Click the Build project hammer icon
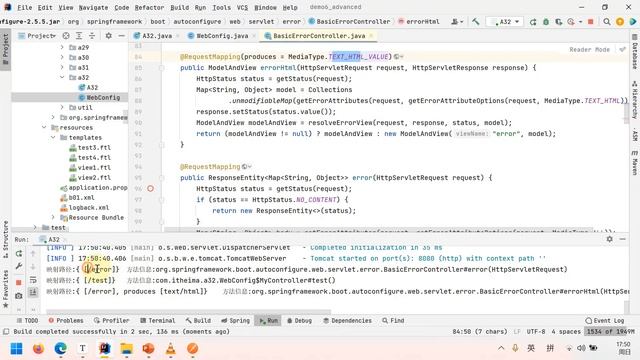This screenshot has height=360, width=640. (x=476, y=22)
